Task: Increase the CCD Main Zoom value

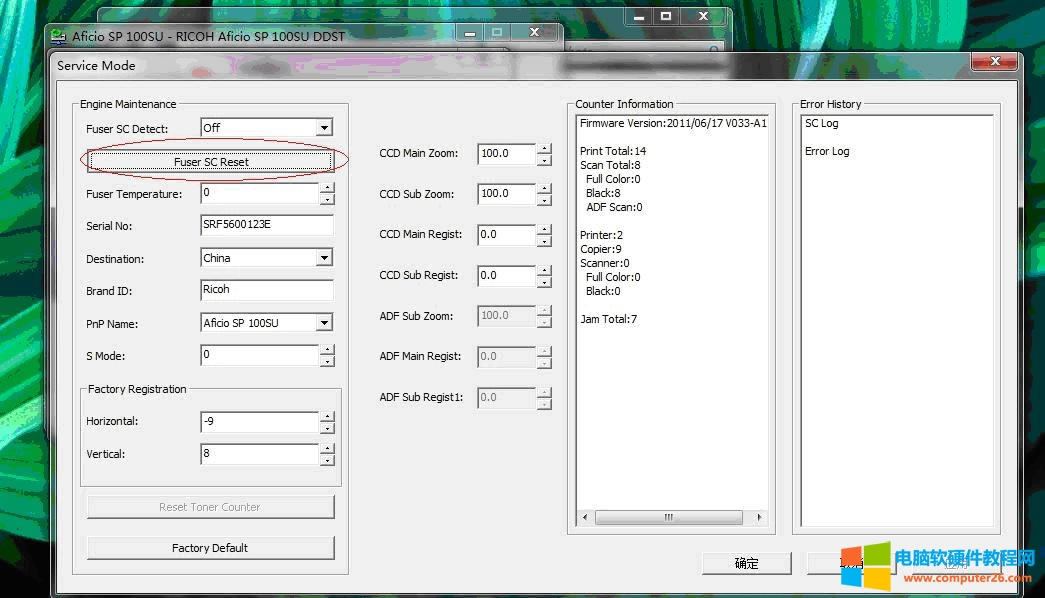Action: coord(544,148)
